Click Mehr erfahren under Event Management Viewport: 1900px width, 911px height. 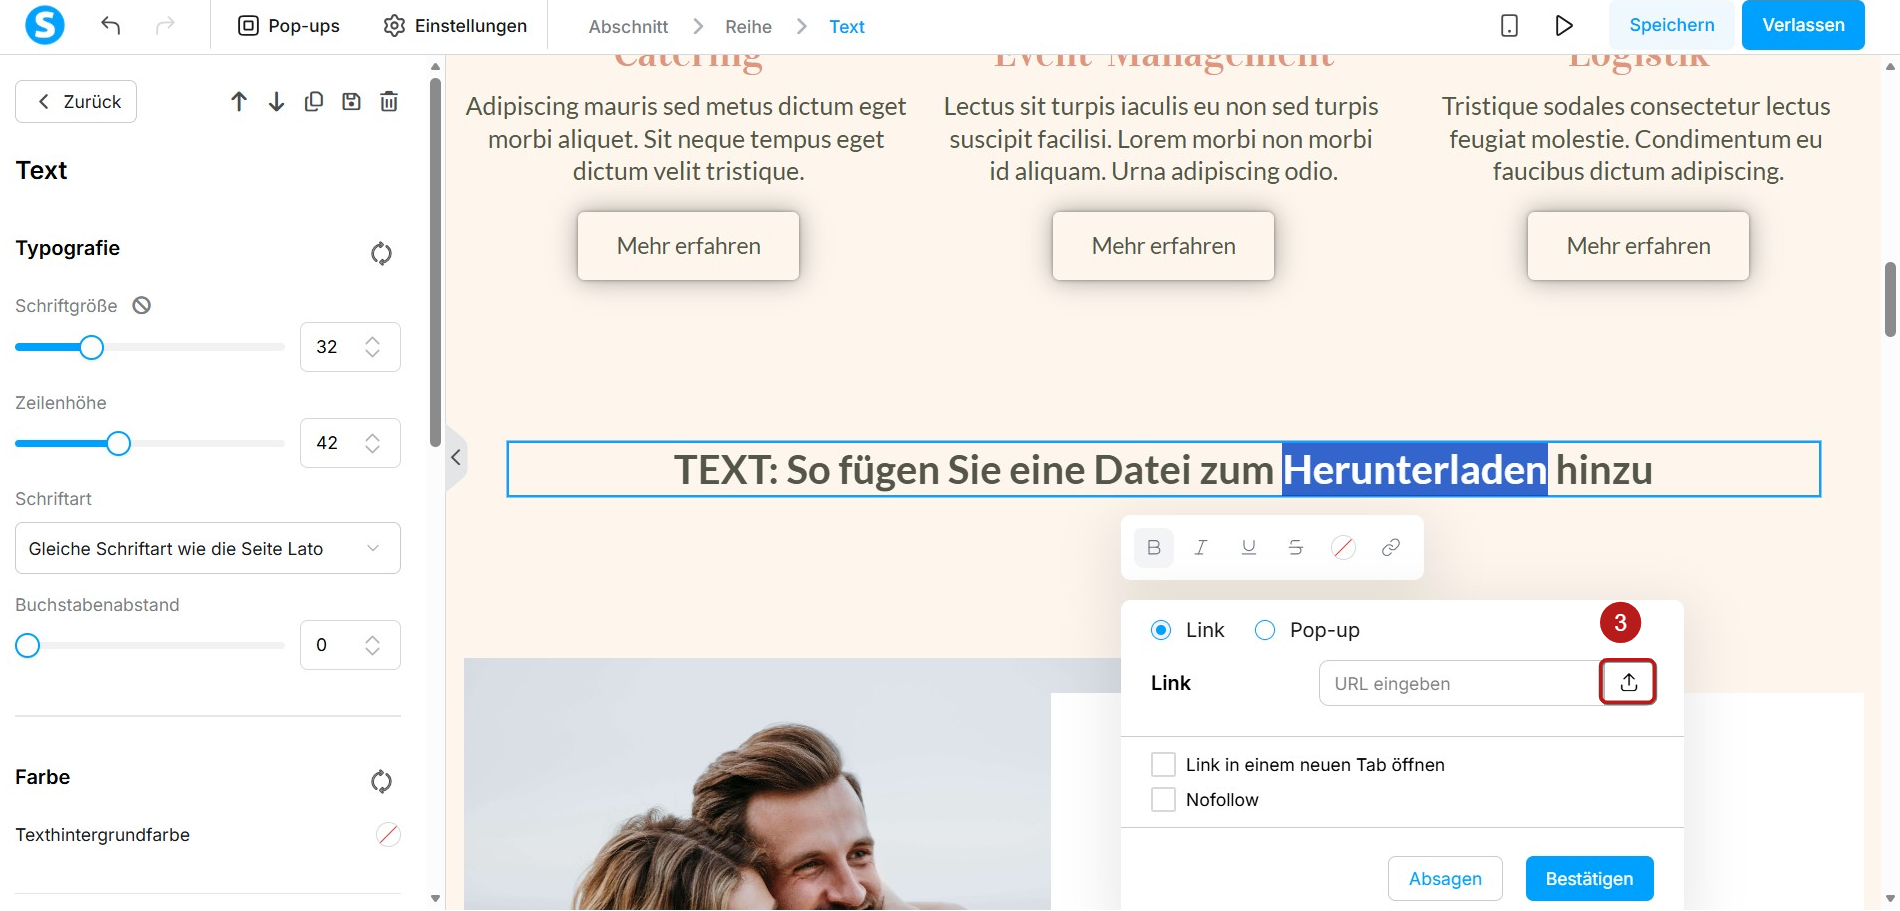click(x=1163, y=246)
